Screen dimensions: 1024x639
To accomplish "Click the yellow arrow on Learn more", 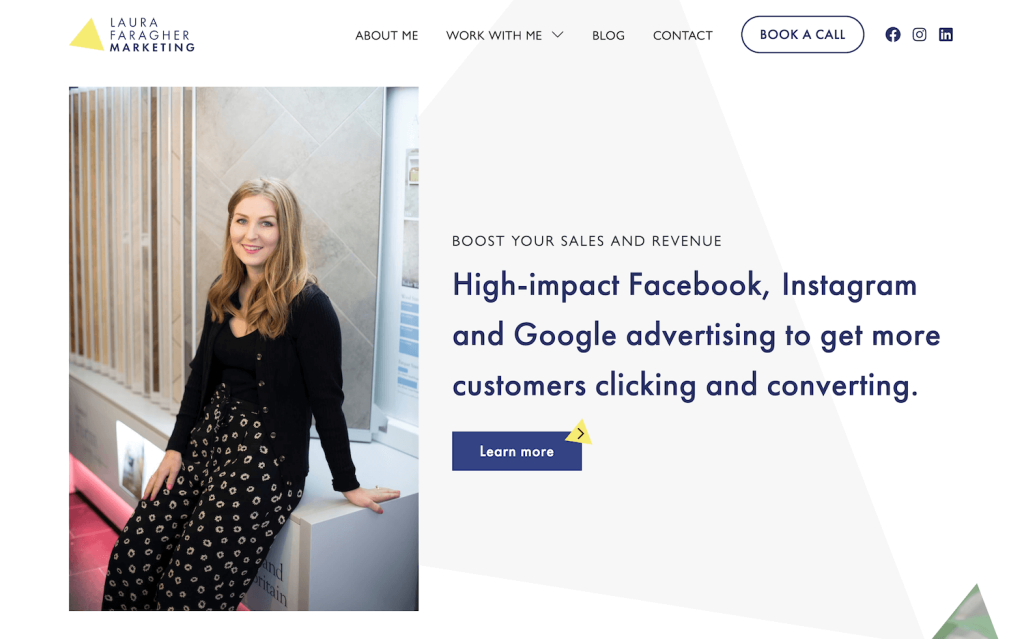I will 579,433.
